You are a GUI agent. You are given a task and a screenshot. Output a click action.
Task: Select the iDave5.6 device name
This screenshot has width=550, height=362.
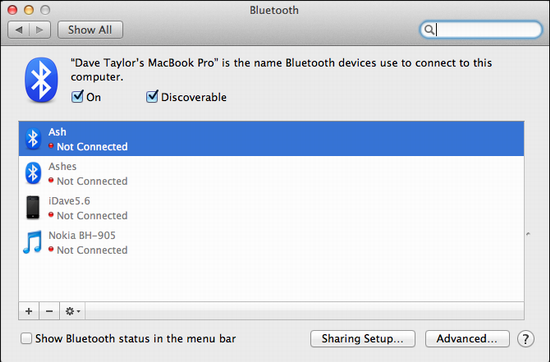click(69, 201)
